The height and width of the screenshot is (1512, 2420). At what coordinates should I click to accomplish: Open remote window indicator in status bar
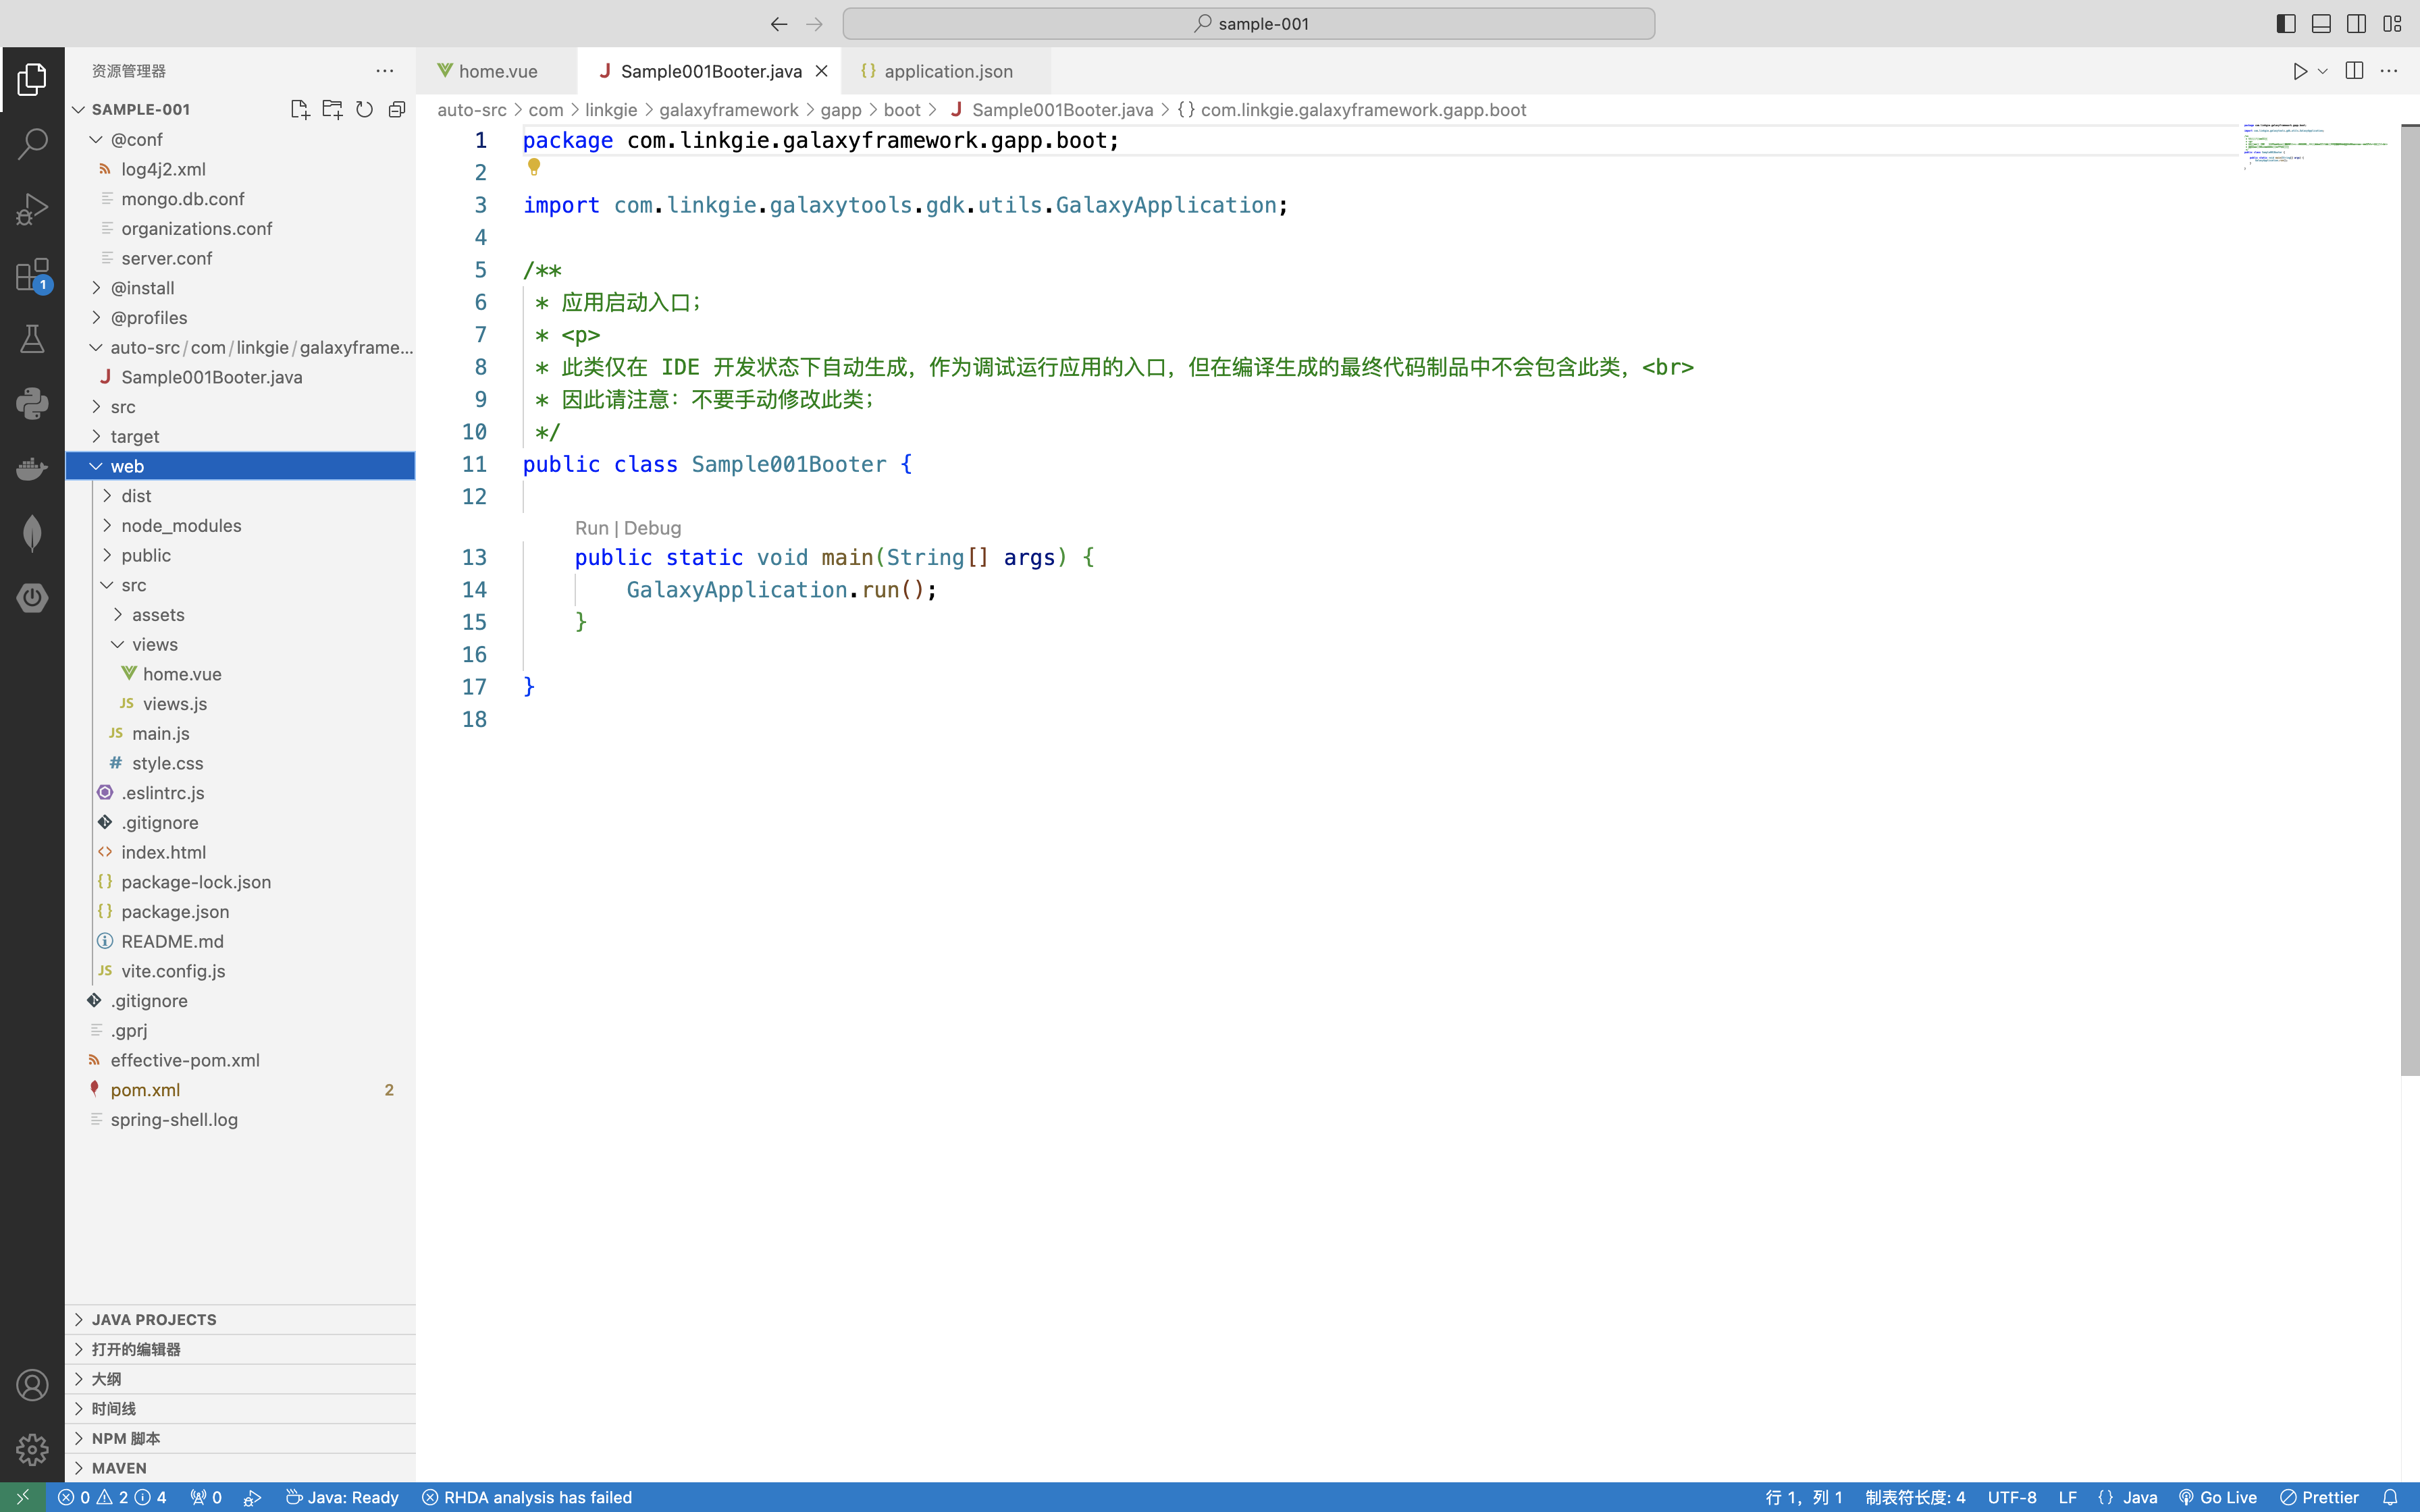(x=22, y=1497)
